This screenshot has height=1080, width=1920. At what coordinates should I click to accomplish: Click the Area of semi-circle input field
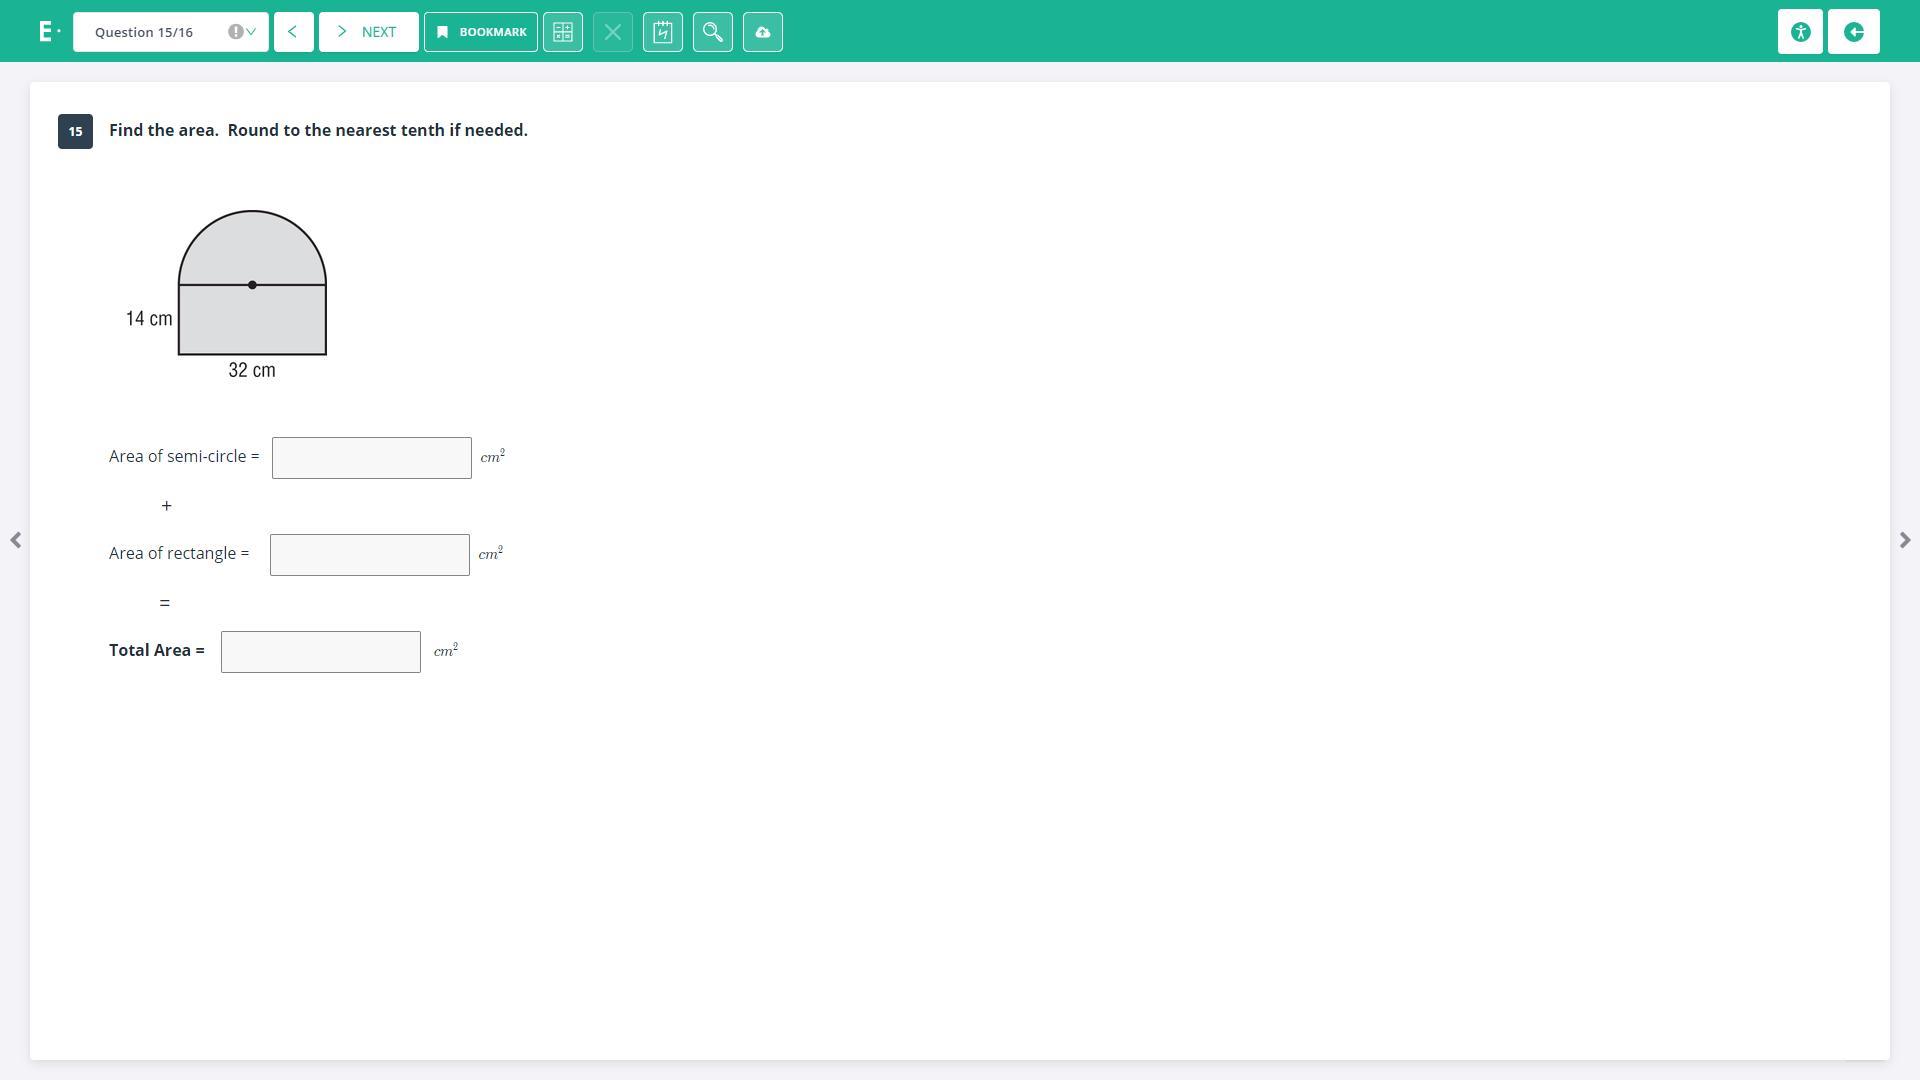[371, 458]
